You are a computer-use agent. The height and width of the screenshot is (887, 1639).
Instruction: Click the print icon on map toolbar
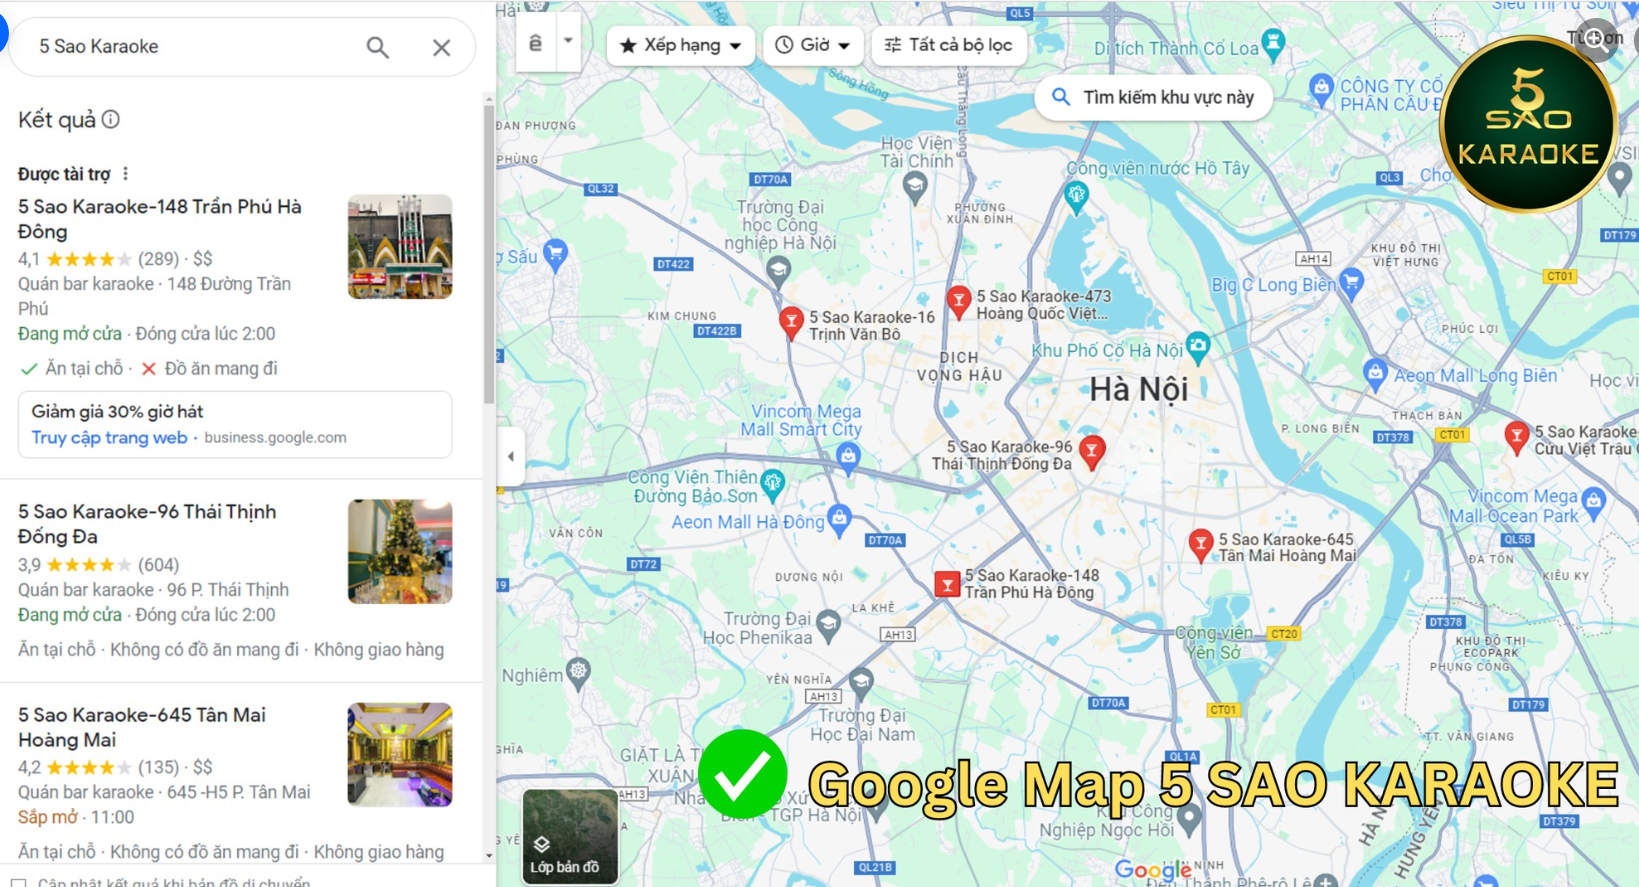point(536,43)
